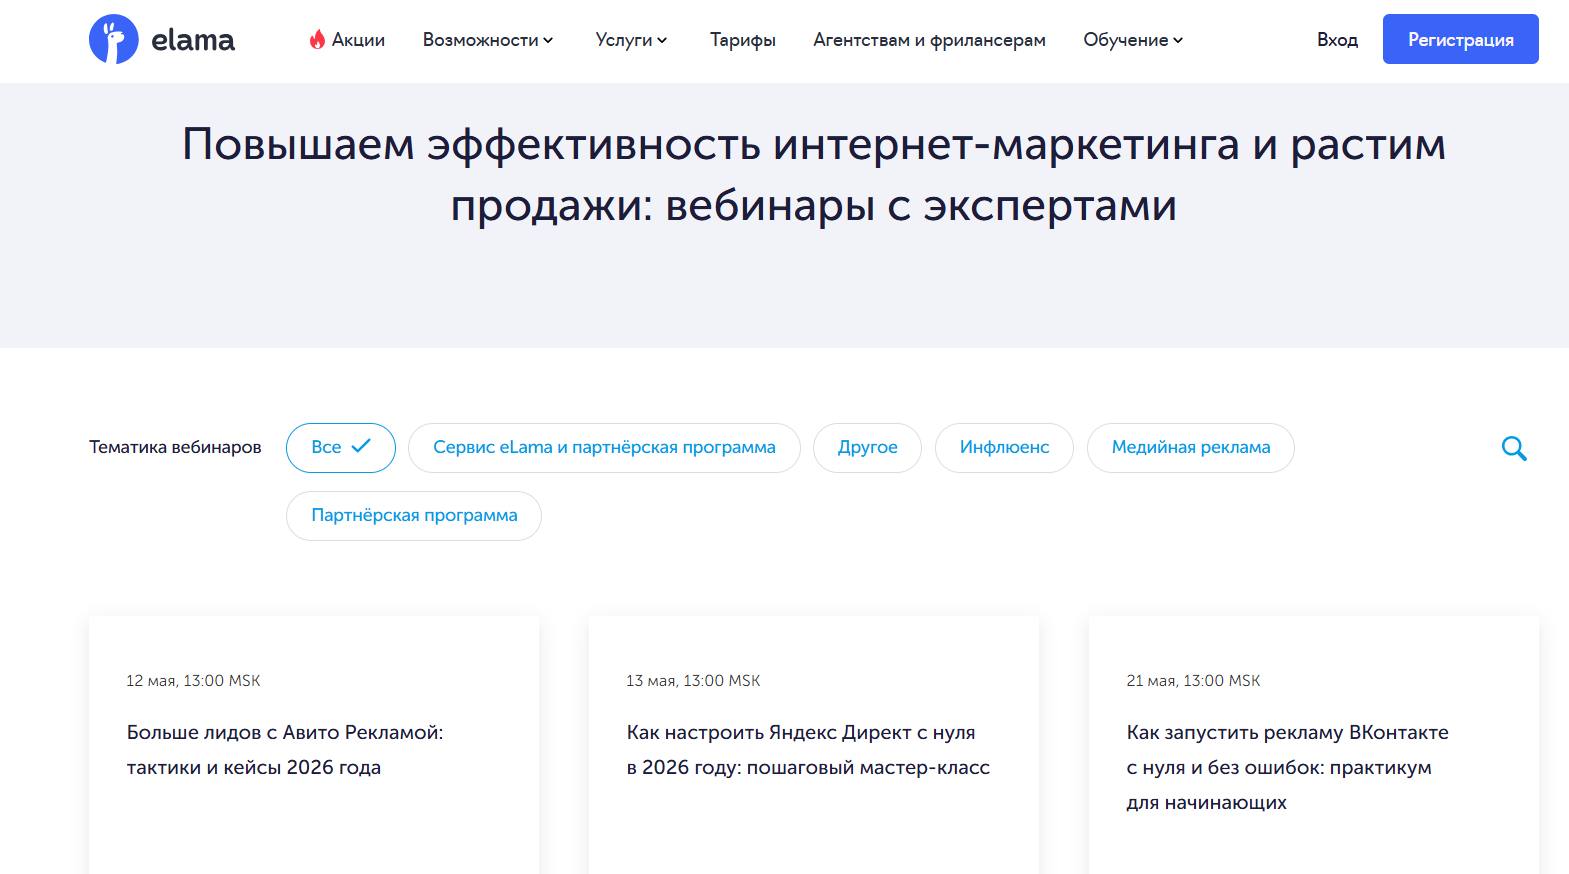Expand the Обучение dropdown menu
Image resolution: width=1569 pixels, height=874 pixels.
tap(1133, 40)
